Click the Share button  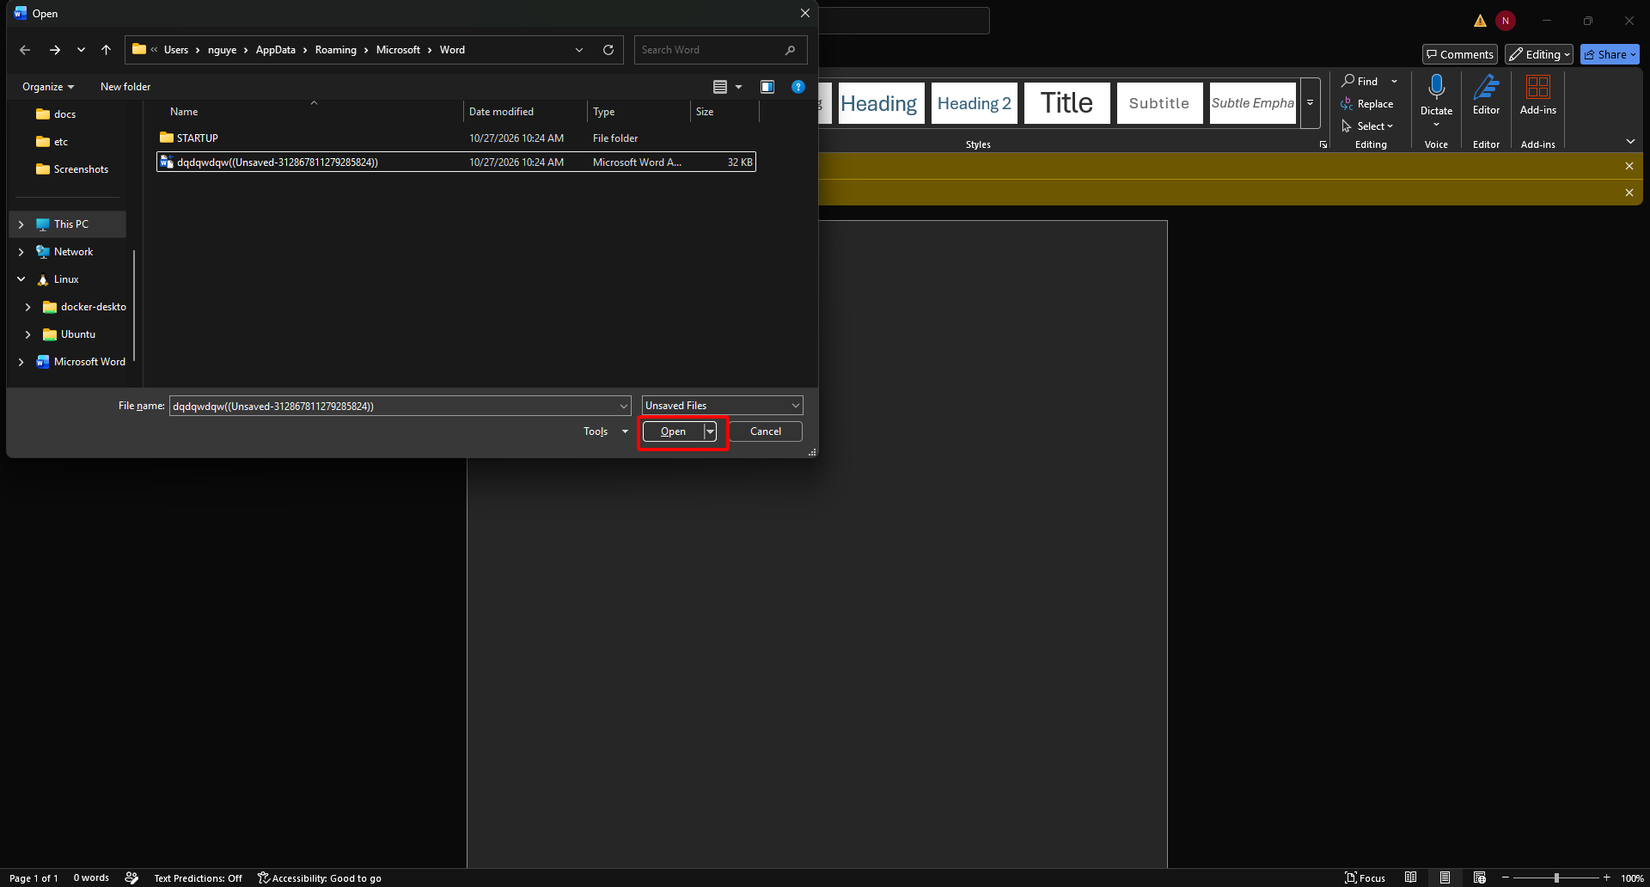click(1610, 55)
